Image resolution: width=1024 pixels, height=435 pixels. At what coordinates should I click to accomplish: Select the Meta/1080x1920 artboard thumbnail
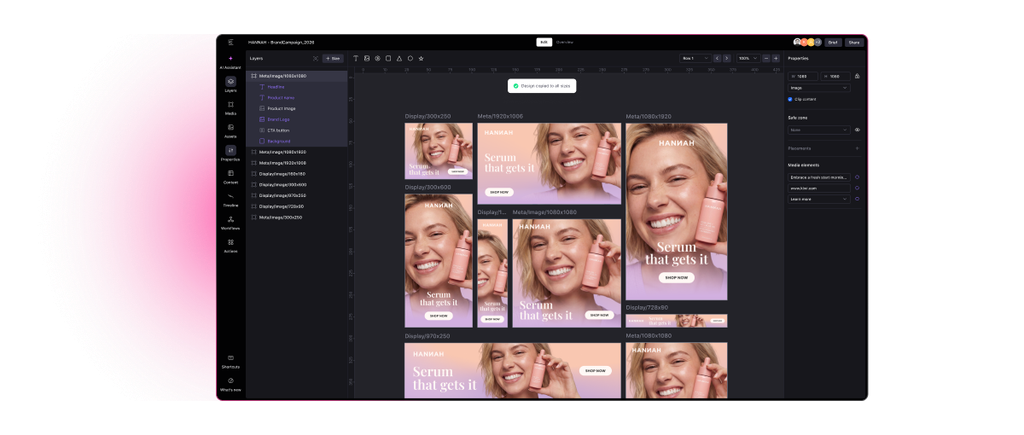pos(677,212)
